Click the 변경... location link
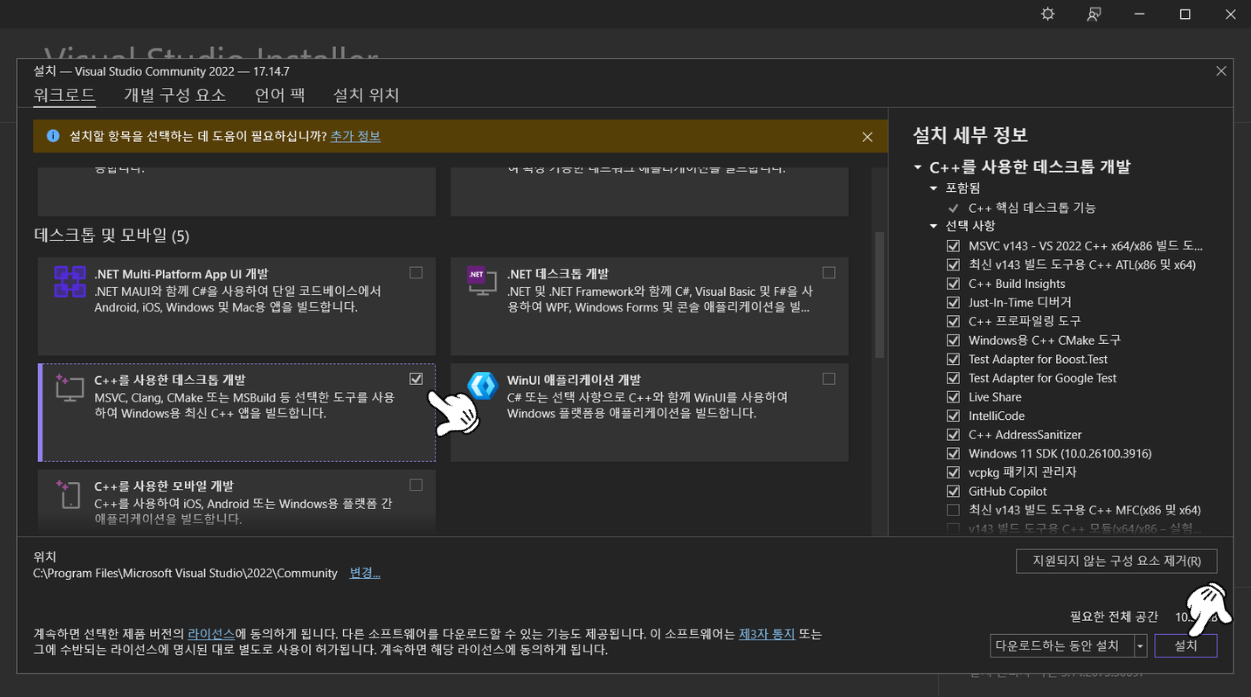The width and height of the screenshot is (1251, 697). [364, 573]
